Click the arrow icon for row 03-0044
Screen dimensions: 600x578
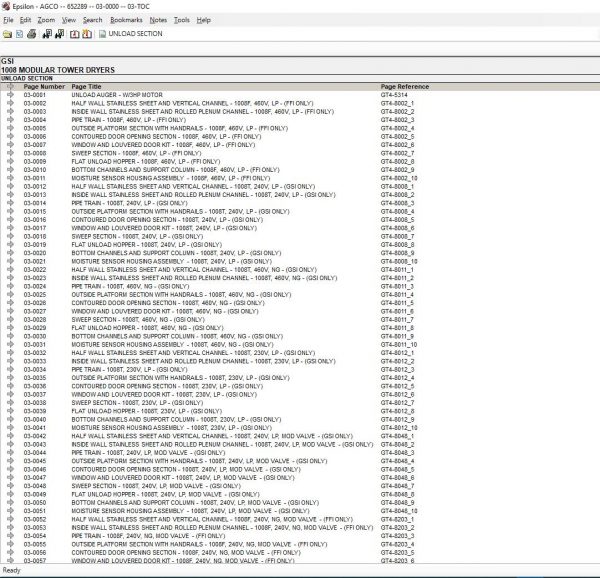[x=10, y=453]
